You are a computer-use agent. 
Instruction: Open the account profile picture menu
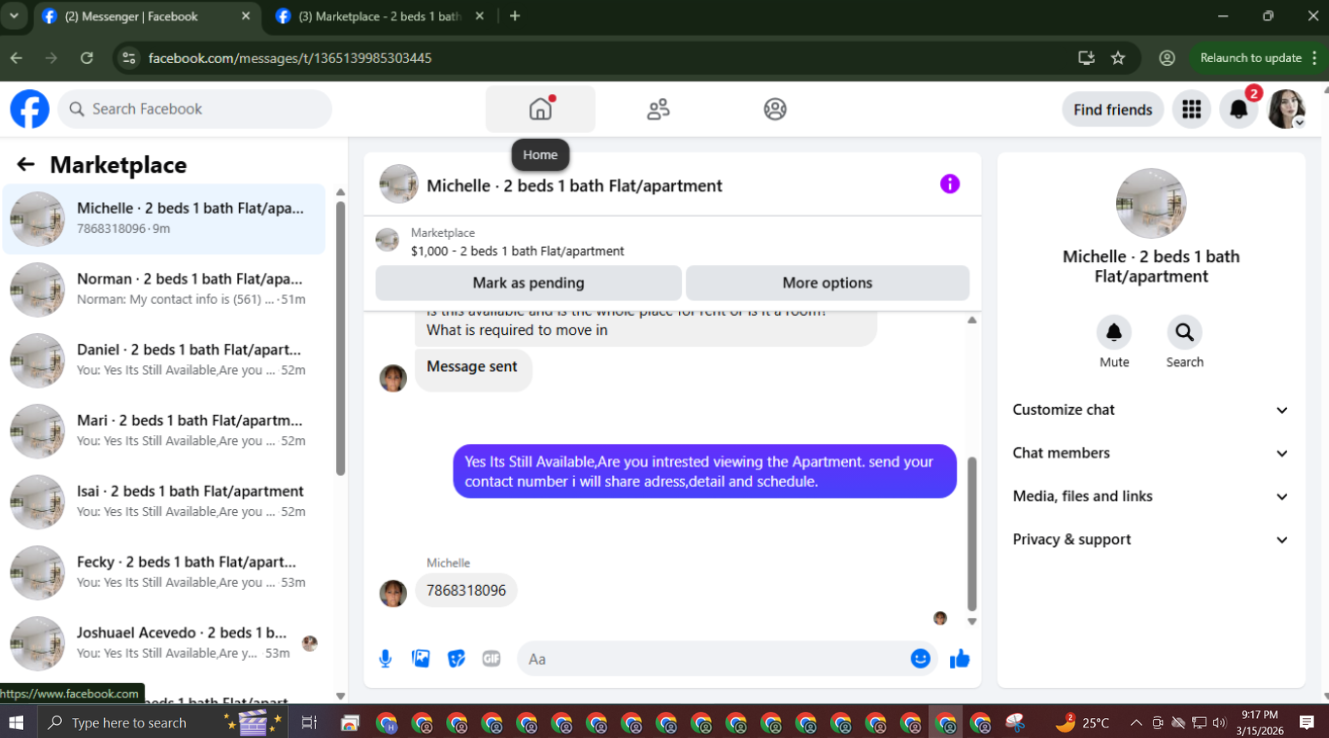[x=1287, y=109]
